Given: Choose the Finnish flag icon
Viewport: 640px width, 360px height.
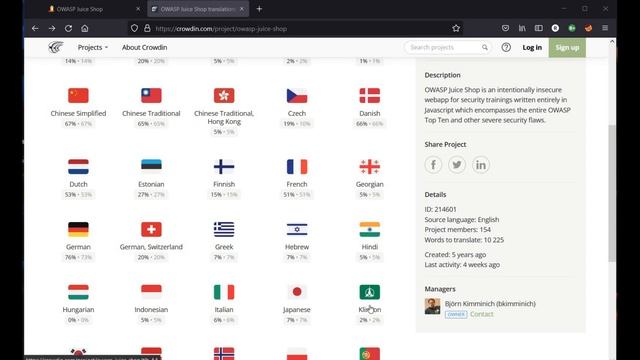Looking at the screenshot, I should [224, 167].
